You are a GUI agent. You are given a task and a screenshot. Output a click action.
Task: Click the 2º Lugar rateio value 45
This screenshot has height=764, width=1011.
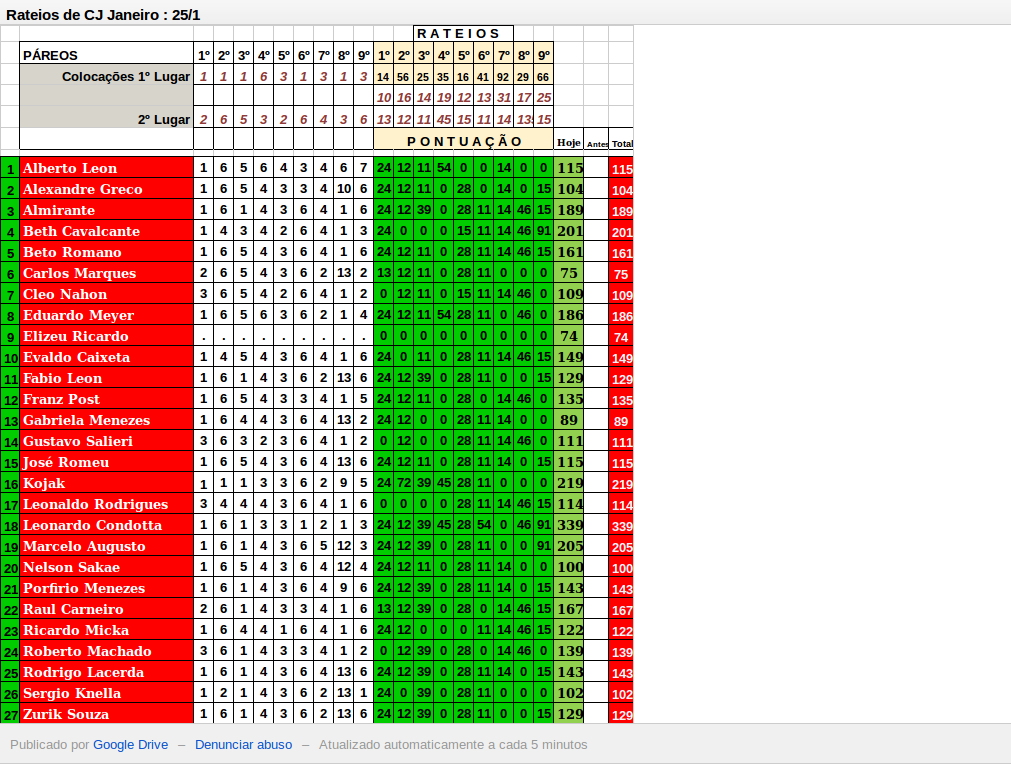click(443, 119)
